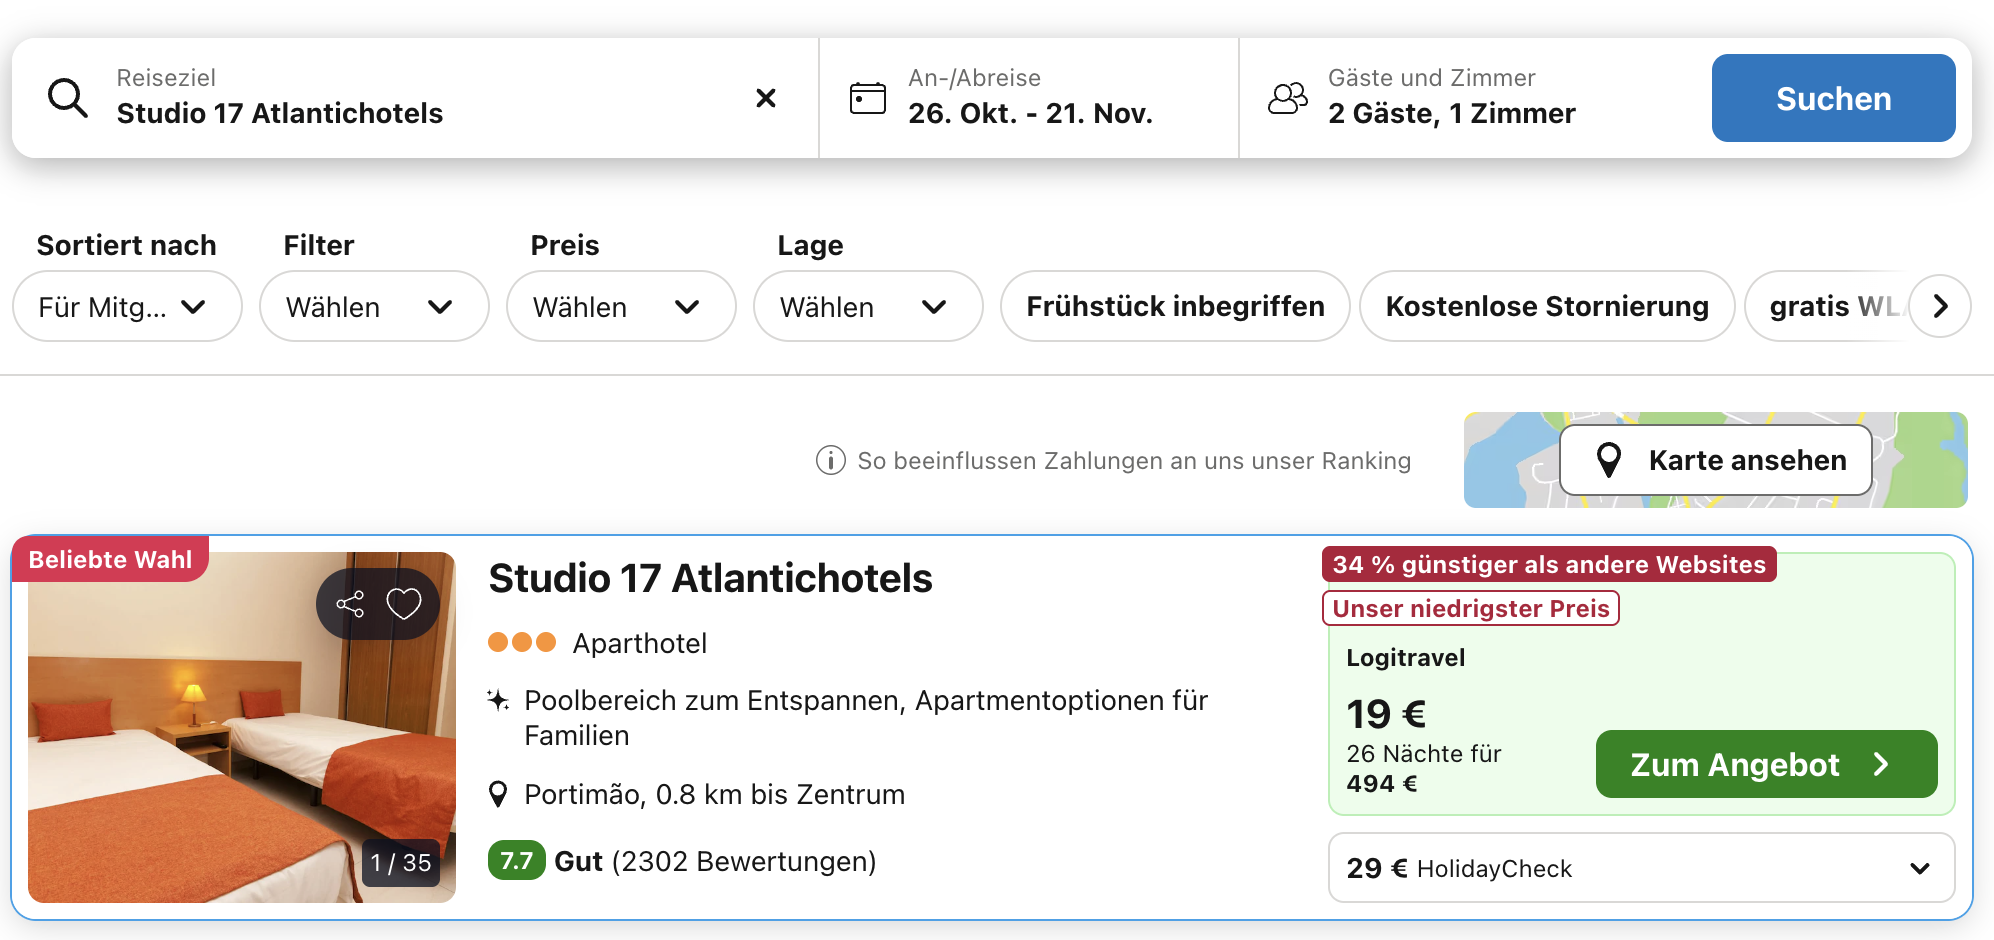This screenshot has width=1994, height=940.
Task: Click the info icon about ranking payments
Action: [x=830, y=460]
